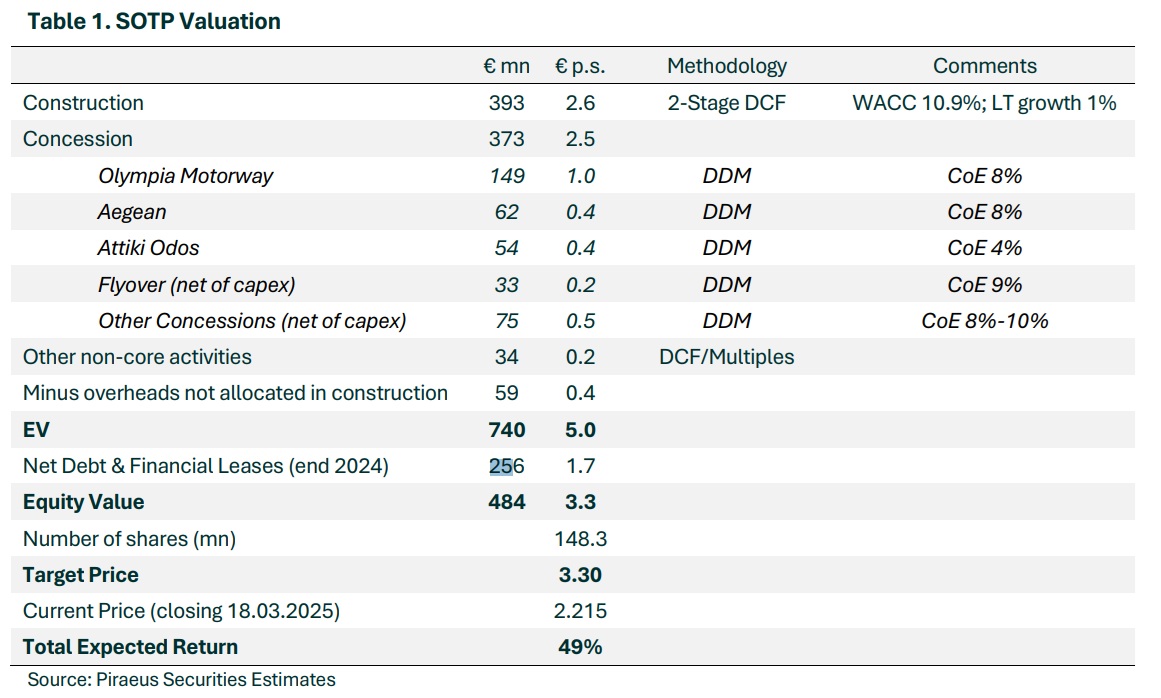Viewport: 1161px width, 698px height.
Task: Click the Comments column header
Action: 985,66
